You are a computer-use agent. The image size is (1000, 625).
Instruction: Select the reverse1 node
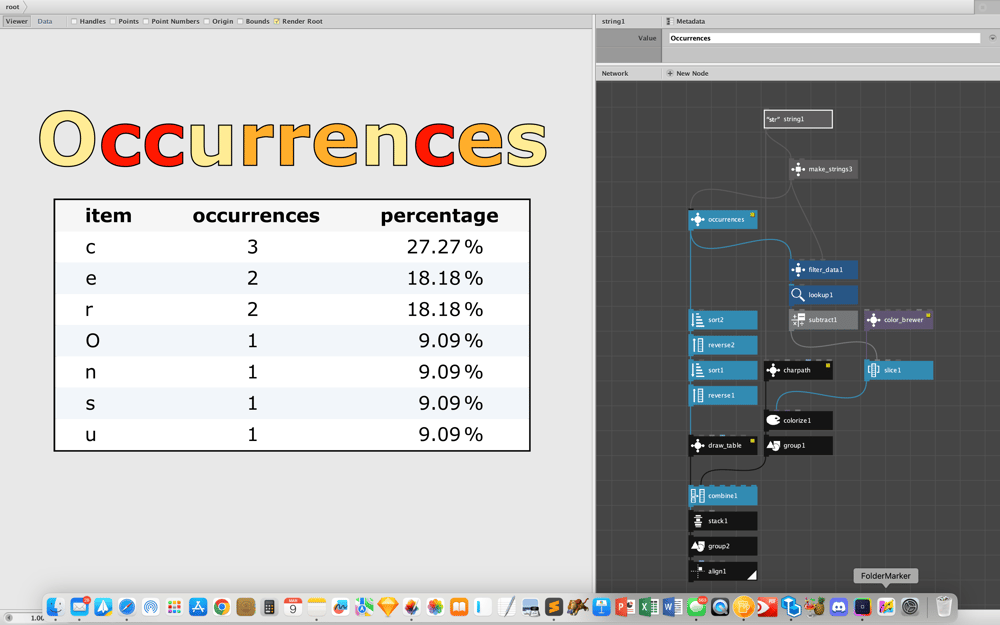click(723, 395)
